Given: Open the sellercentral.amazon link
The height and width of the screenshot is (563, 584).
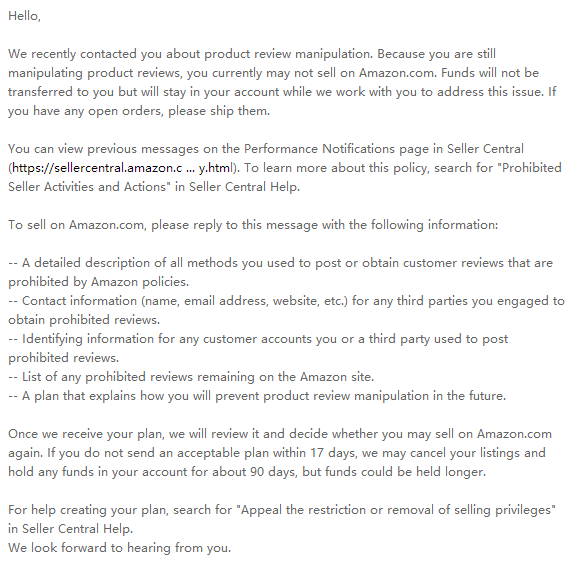Looking at the screenshot, I should pyautogui.click(x=122, y=168).
